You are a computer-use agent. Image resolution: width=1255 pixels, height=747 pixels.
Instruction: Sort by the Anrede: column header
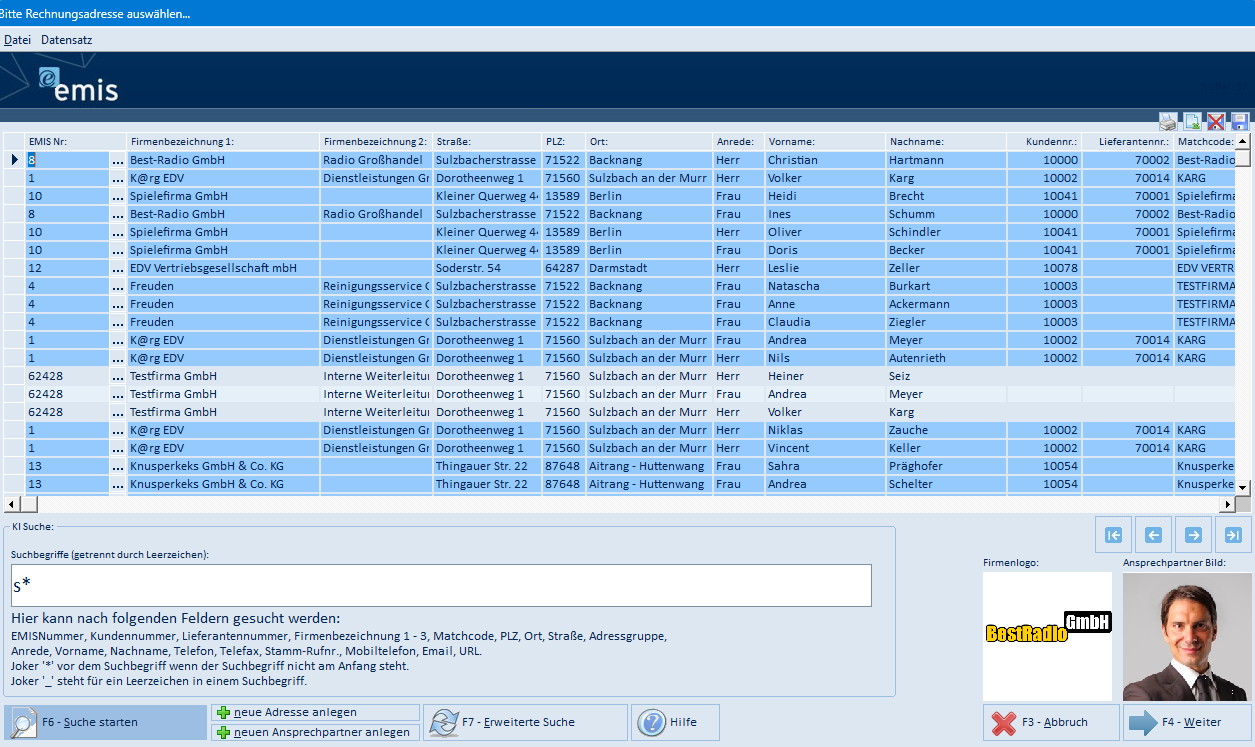739,142
